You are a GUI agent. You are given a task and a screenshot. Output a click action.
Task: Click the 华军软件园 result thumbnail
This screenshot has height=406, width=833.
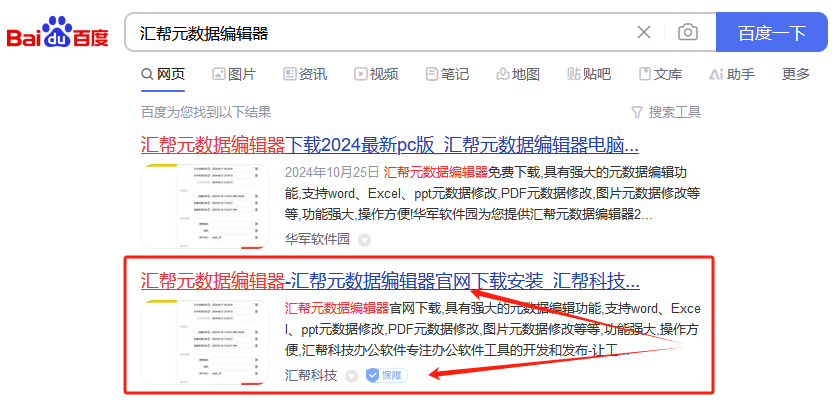(205, 206)
